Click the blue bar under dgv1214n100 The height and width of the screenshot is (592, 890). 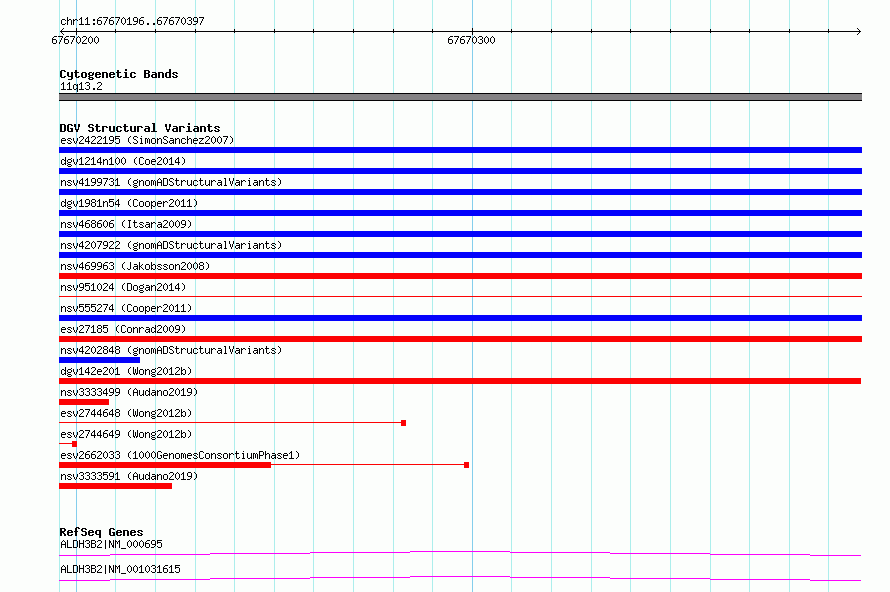pos(460,171)
